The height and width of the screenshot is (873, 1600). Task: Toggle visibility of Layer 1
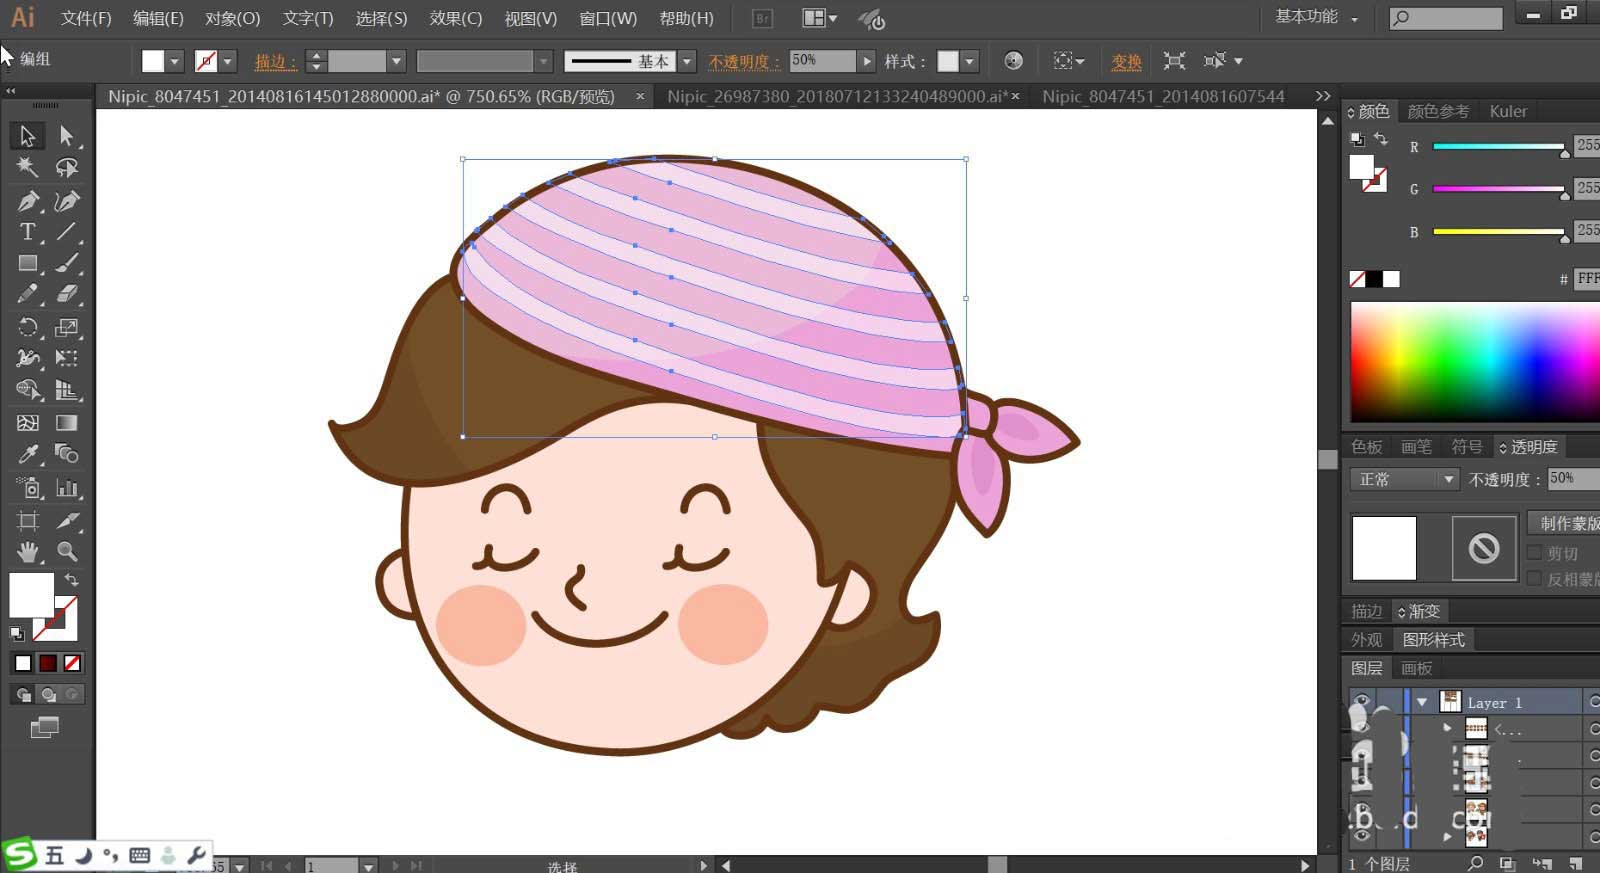coord(1361,702)
